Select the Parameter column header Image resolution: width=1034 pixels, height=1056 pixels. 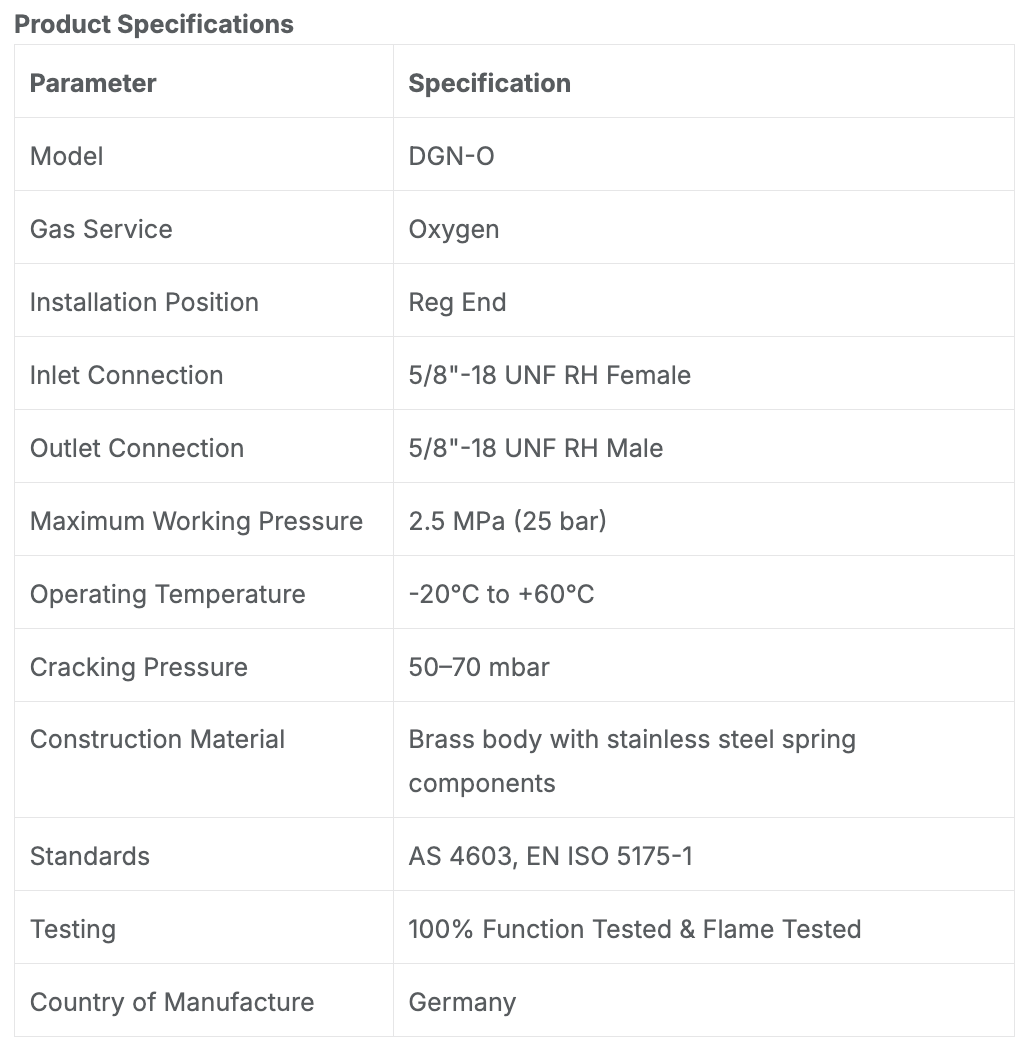point(93,83)
